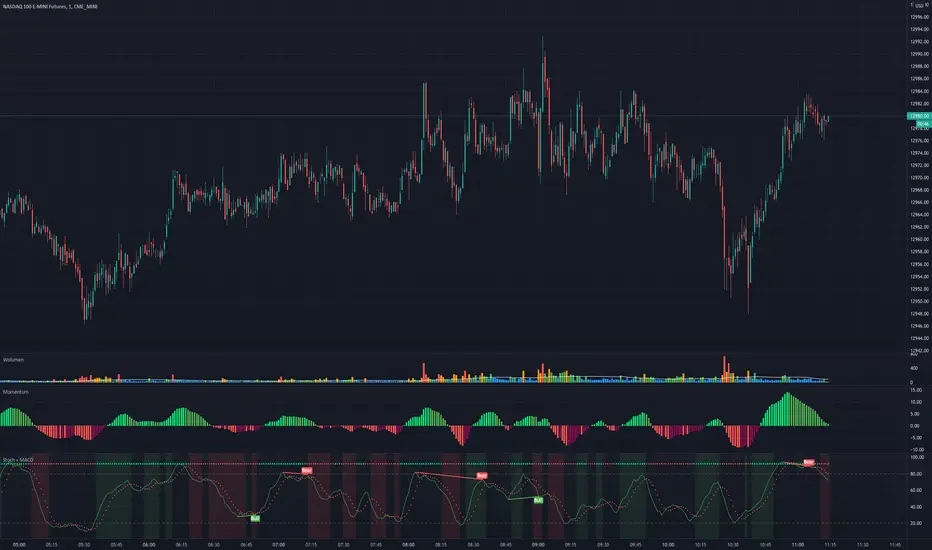Viewport: 932px width, 550px height.
Task: Click the Bear divergence label near 08:30
Action: 481,476
